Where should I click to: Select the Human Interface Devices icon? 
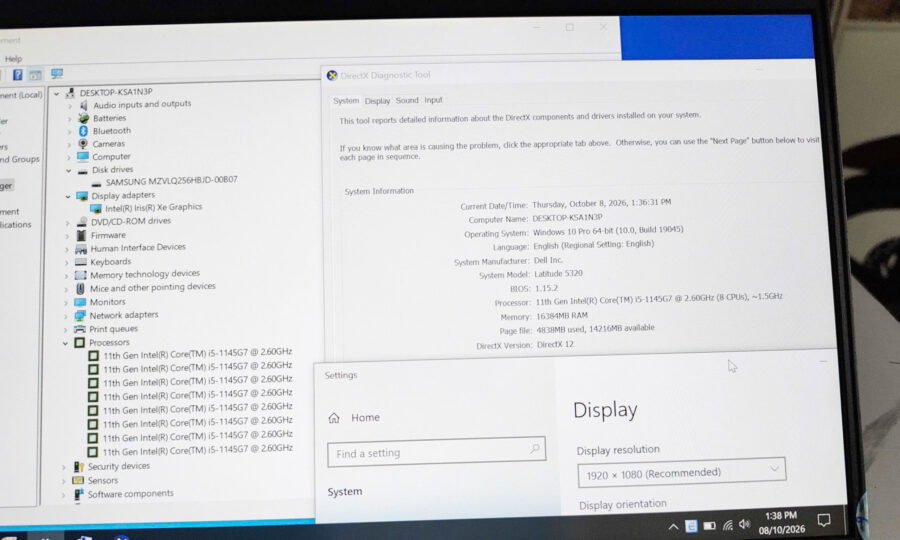81,248
